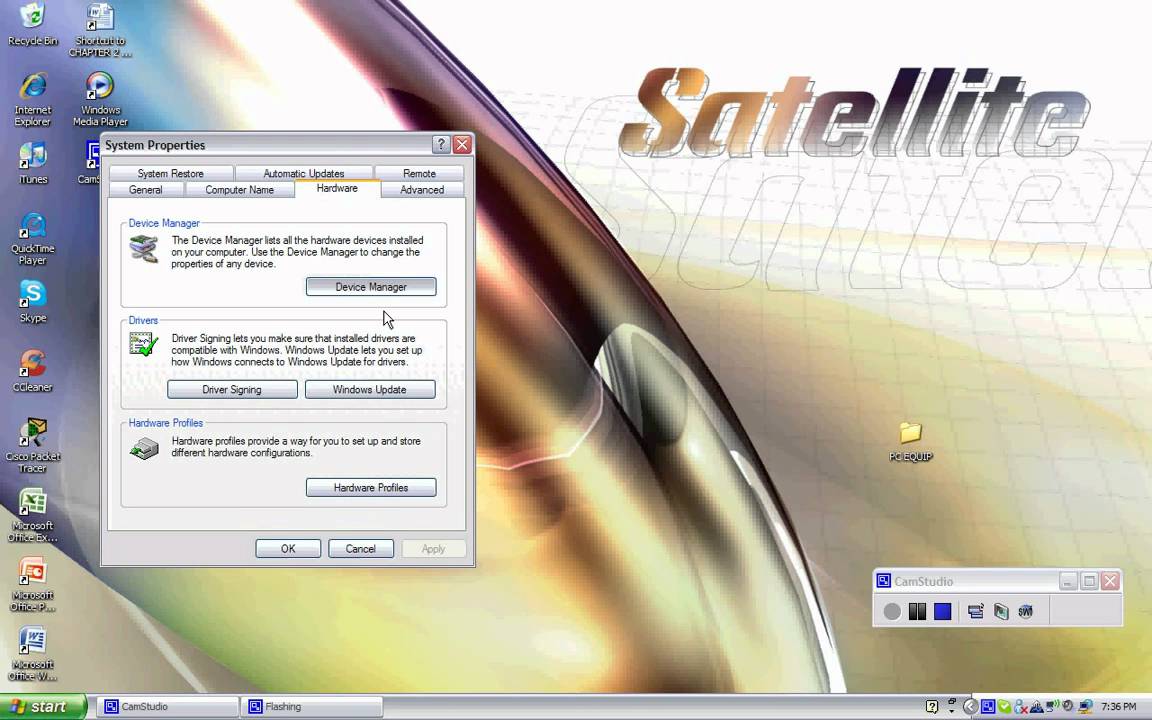Screen dimensions: 1152x720
Task: Select the Internet Explorer desktop icon
Action: 32,99
